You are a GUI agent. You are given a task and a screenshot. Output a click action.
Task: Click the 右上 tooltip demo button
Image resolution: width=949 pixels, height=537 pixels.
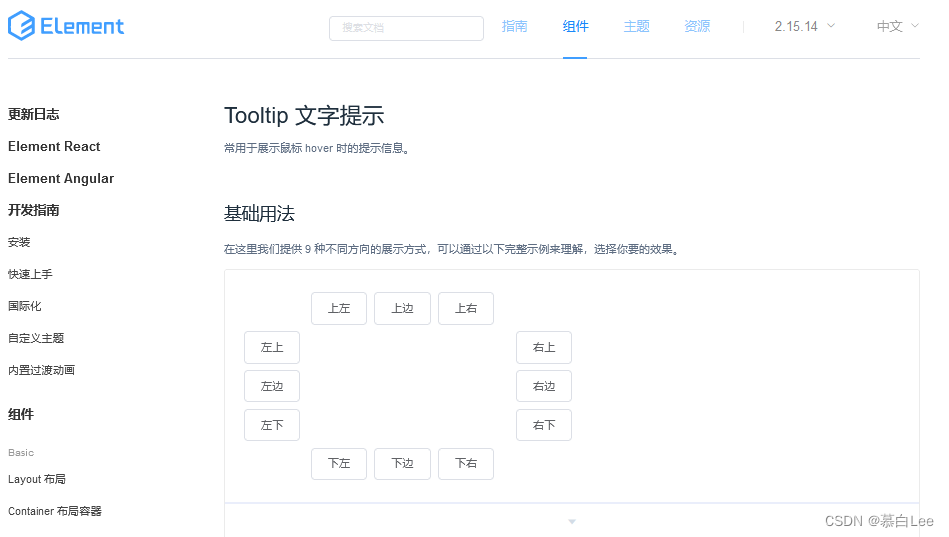[x=543, y=348]
